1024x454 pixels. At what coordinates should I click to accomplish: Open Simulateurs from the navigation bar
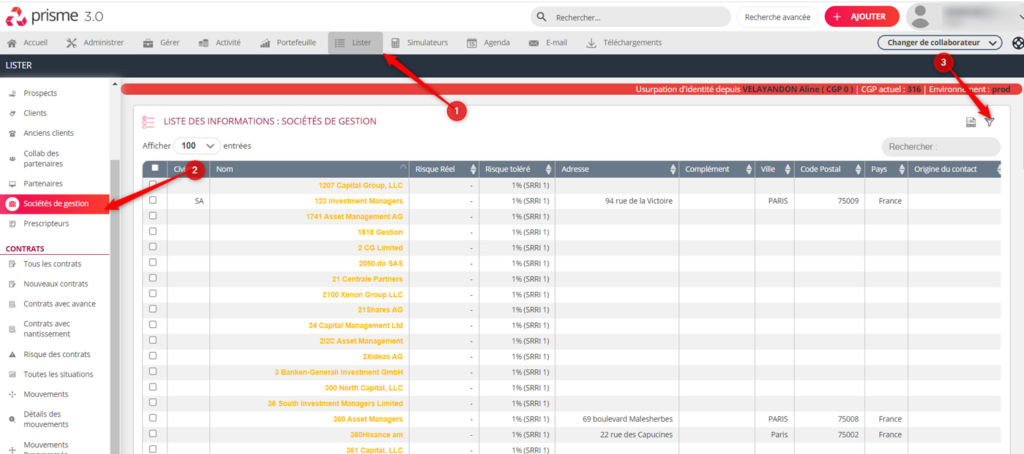pos(419,43)
